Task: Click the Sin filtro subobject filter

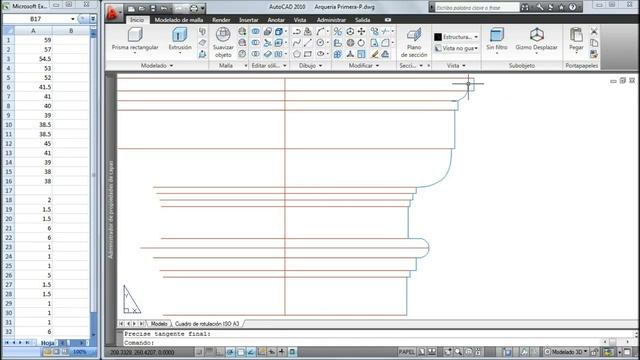Action: pyautogui.click(x=497, y=40)
